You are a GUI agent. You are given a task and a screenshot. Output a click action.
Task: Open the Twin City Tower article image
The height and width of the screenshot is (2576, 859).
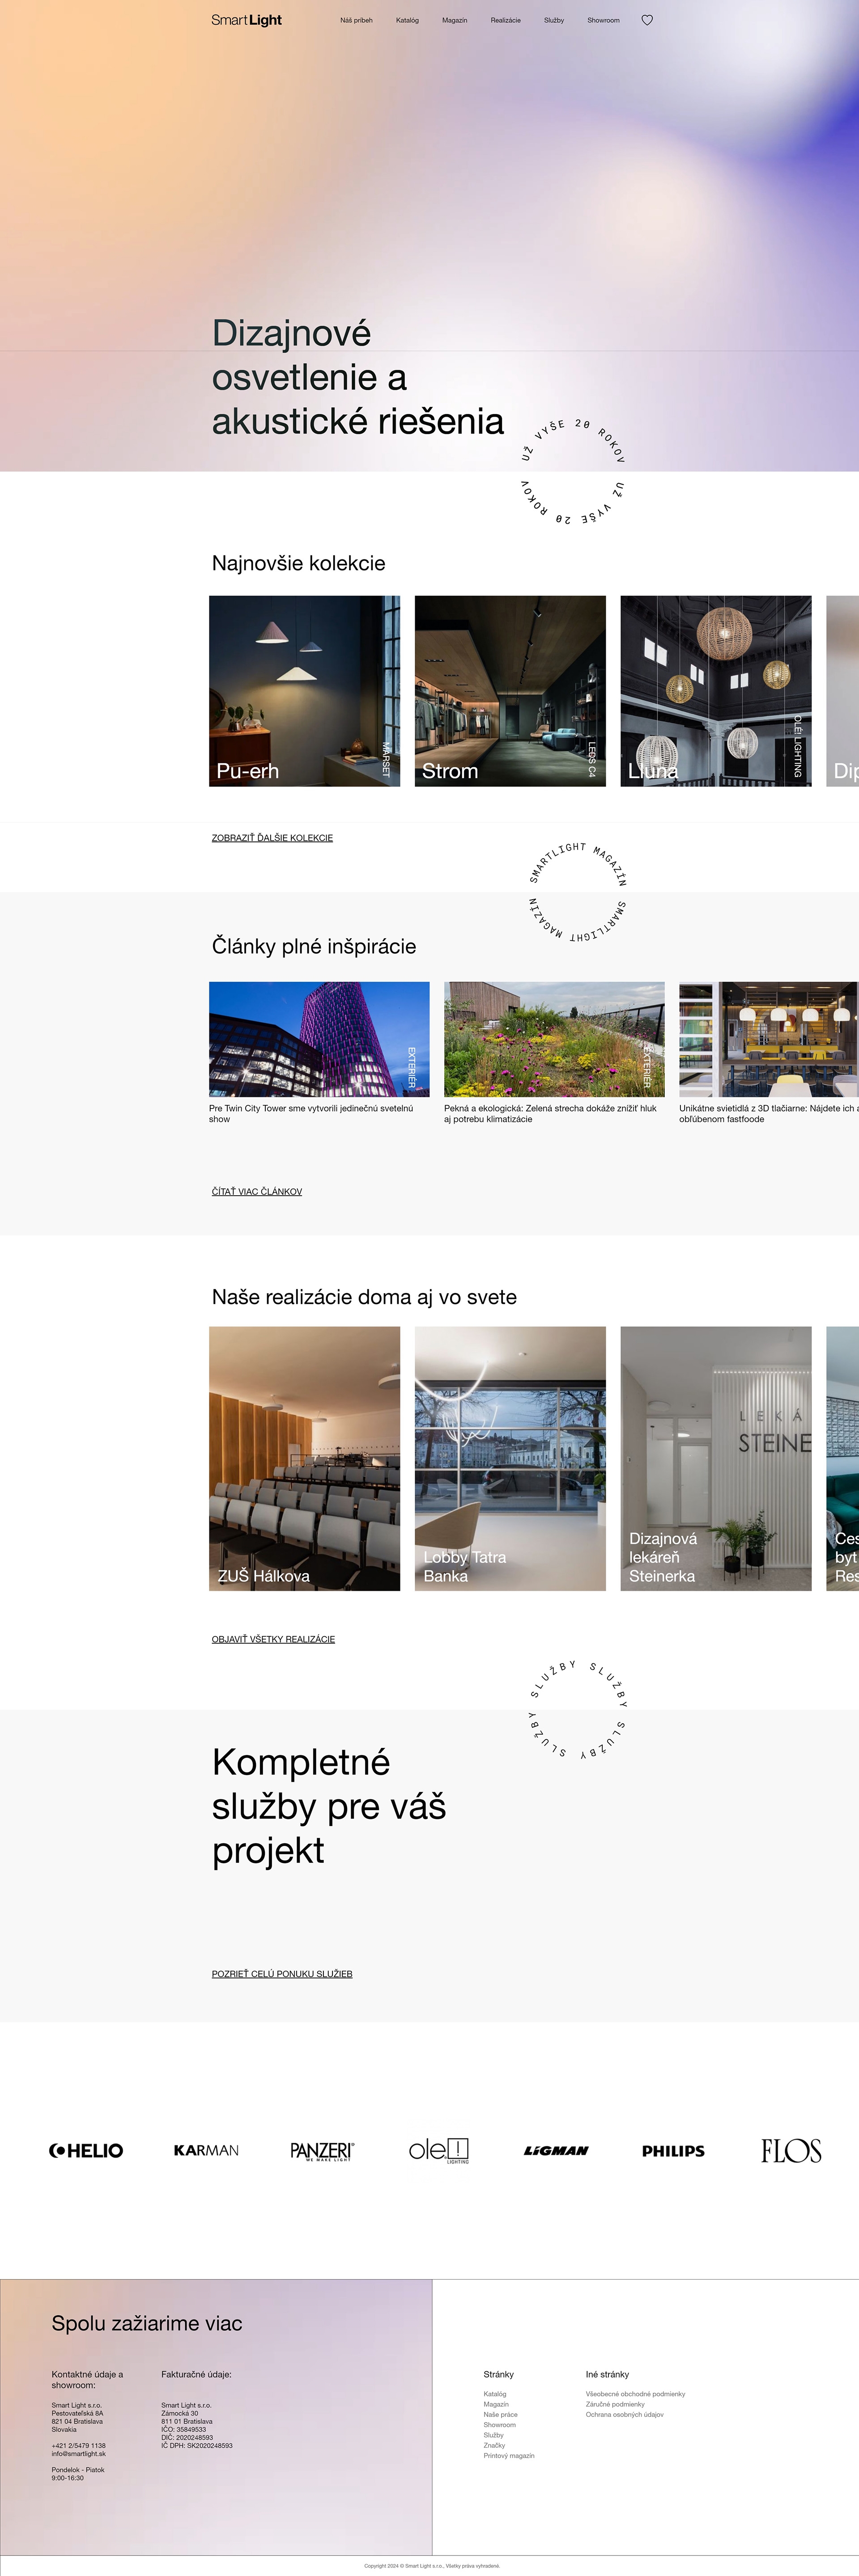click(319, 1039)
